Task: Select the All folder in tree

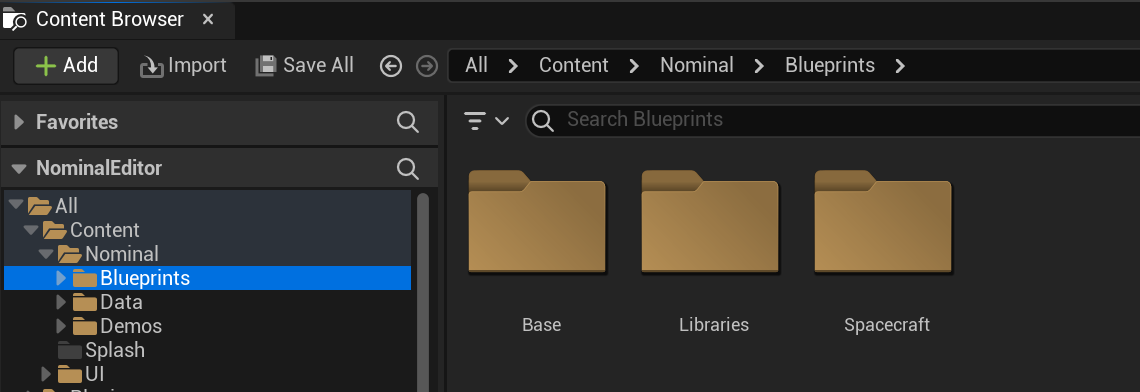Action: click(x=208, y=206)
